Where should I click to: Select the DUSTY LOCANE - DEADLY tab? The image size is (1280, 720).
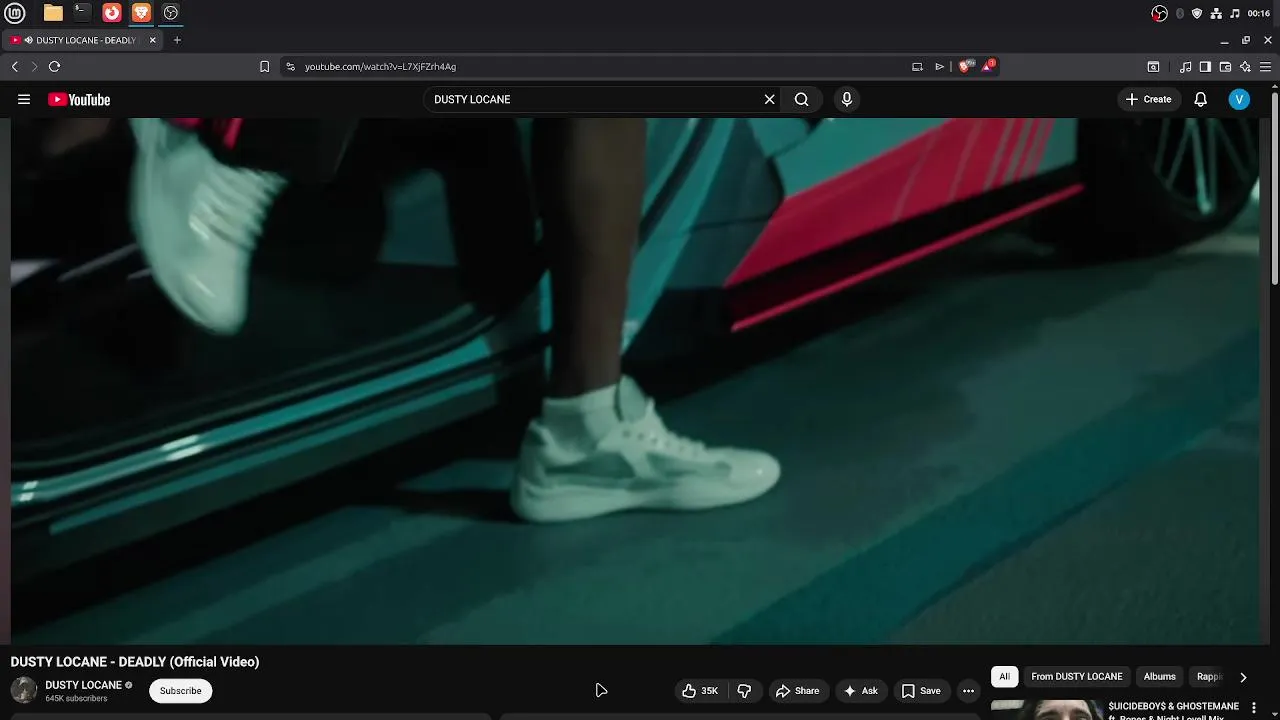(x=82, y=40)
